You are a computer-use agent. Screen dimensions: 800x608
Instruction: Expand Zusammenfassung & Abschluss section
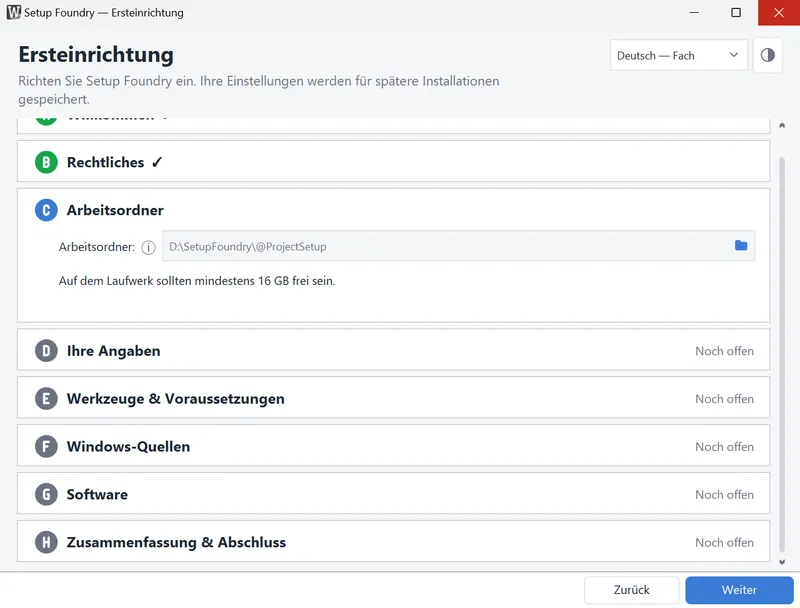[393, 542]
